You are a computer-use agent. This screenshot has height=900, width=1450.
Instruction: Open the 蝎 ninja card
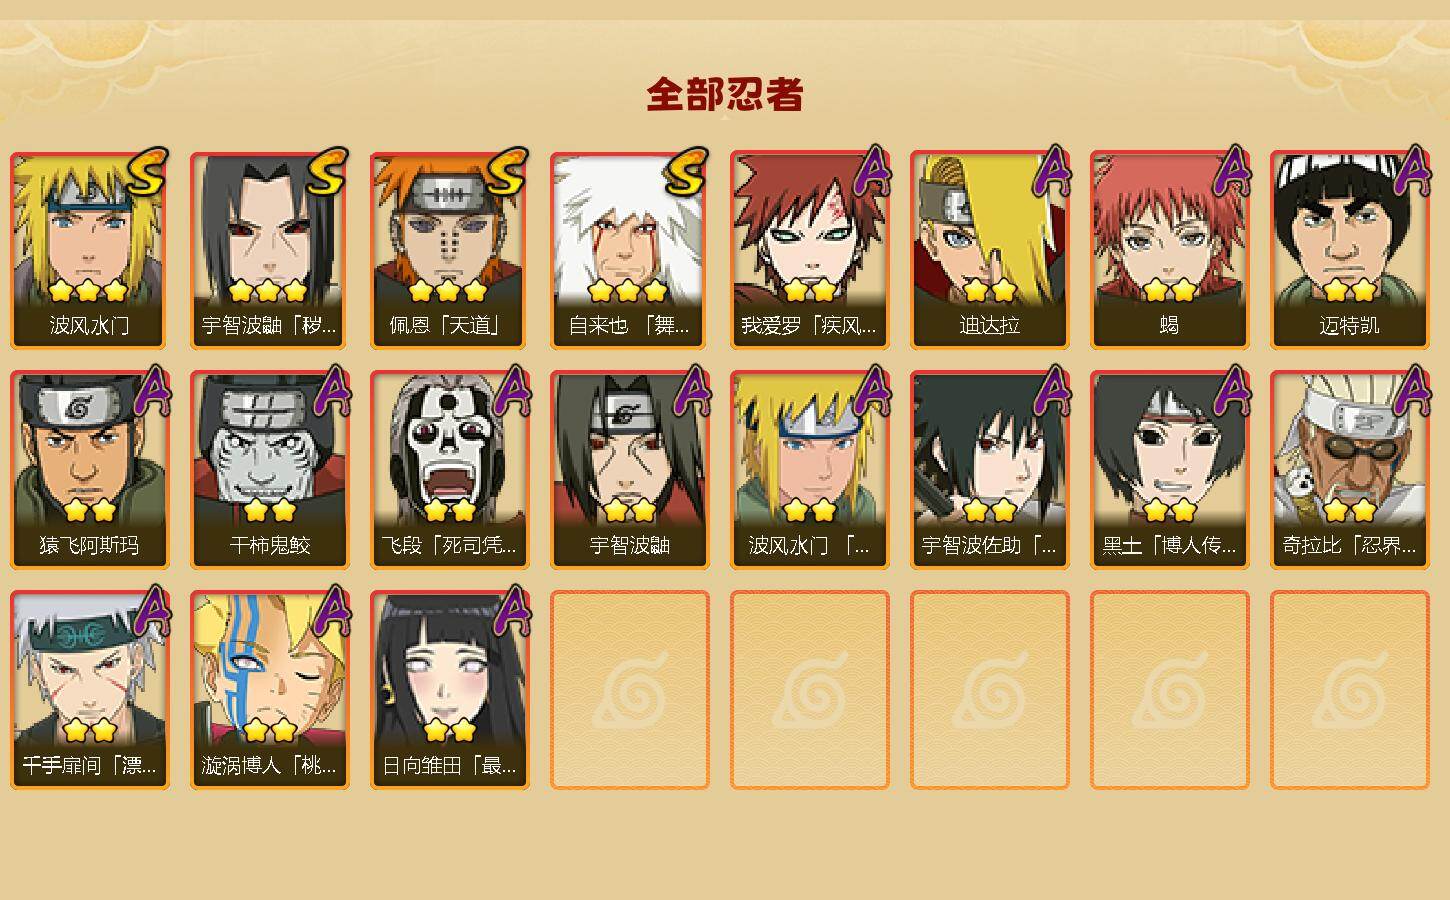coord(1170,250)
